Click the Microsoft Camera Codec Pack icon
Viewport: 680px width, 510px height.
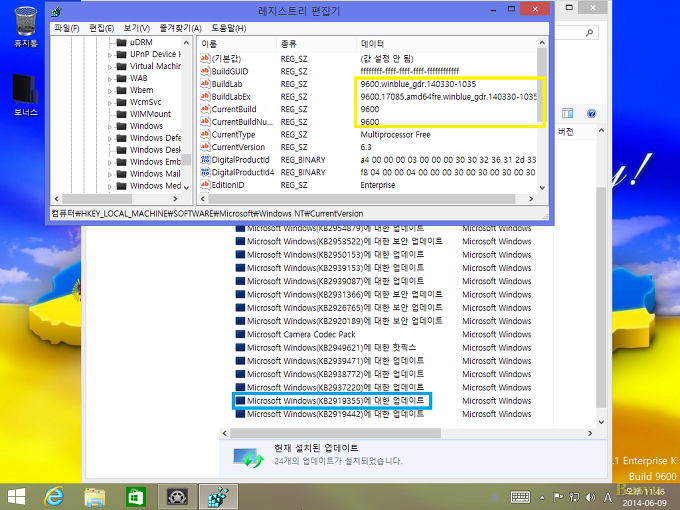(x=240, y=334)
